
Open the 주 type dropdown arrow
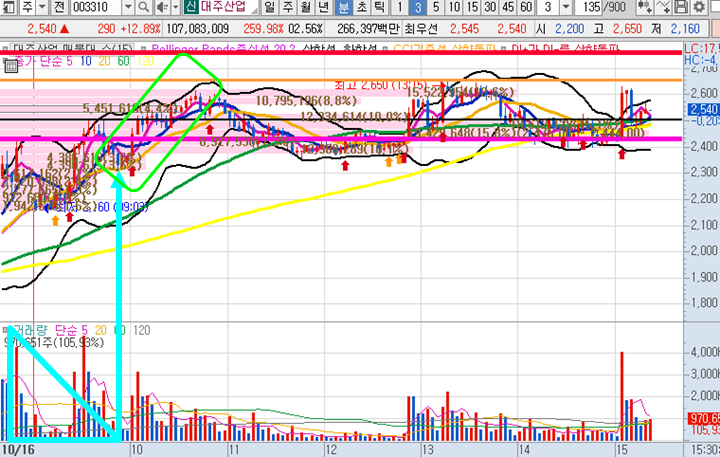42,7
